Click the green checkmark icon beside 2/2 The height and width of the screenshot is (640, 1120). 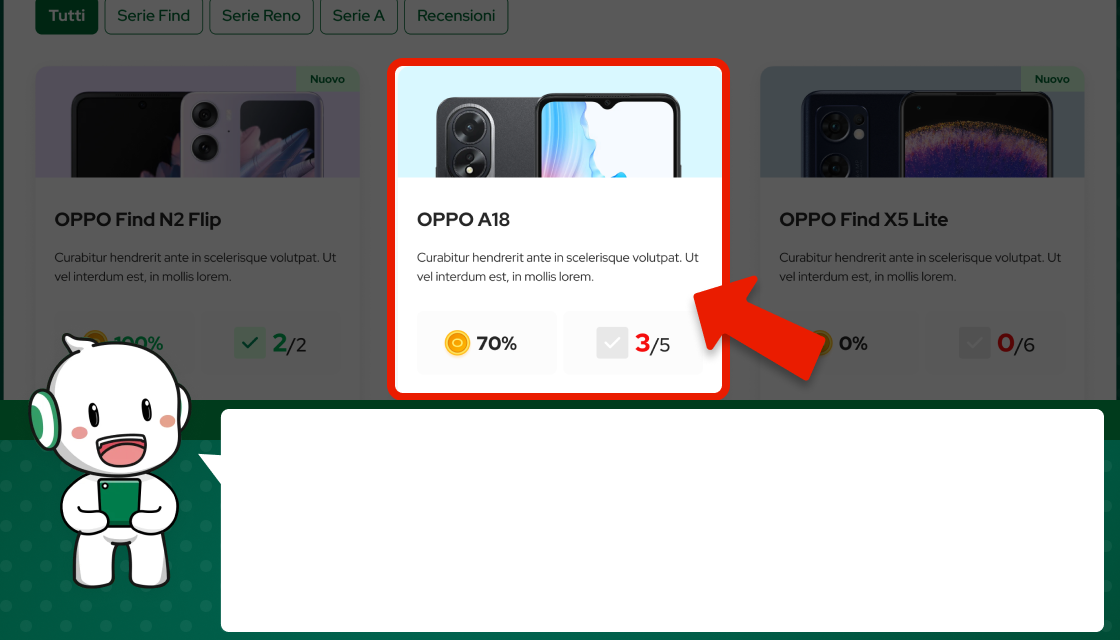250,343
